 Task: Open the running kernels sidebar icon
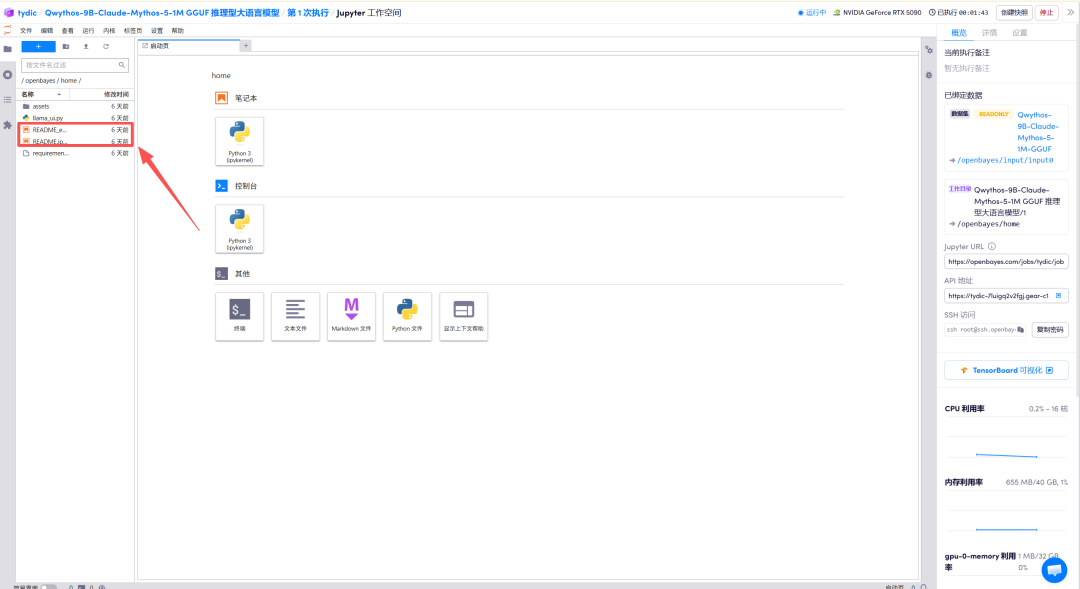tap(8, 74)
